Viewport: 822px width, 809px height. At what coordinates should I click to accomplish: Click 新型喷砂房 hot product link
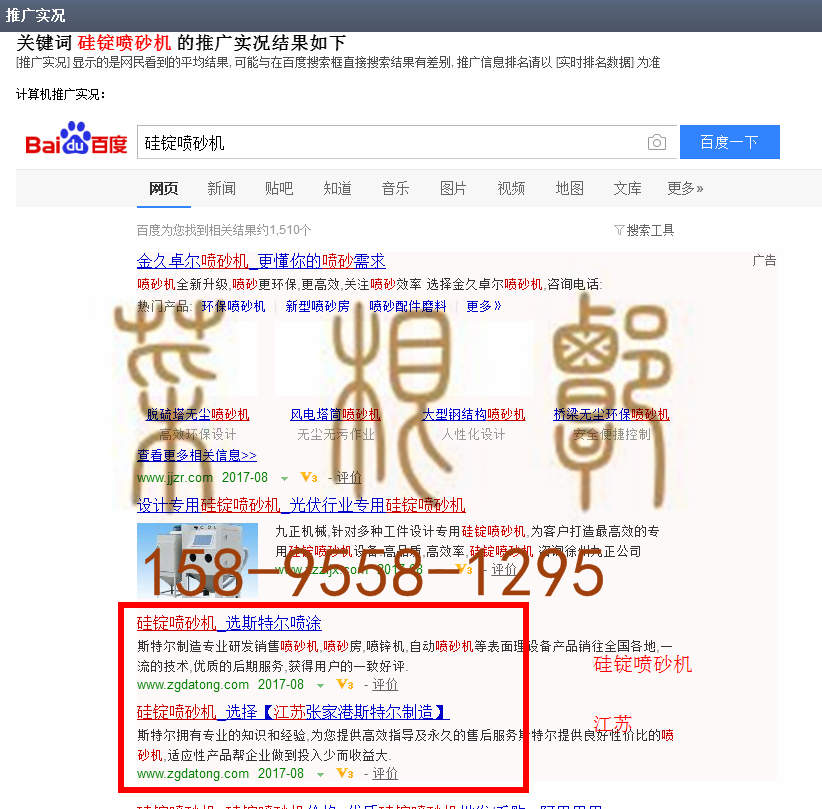click(317, 306)
